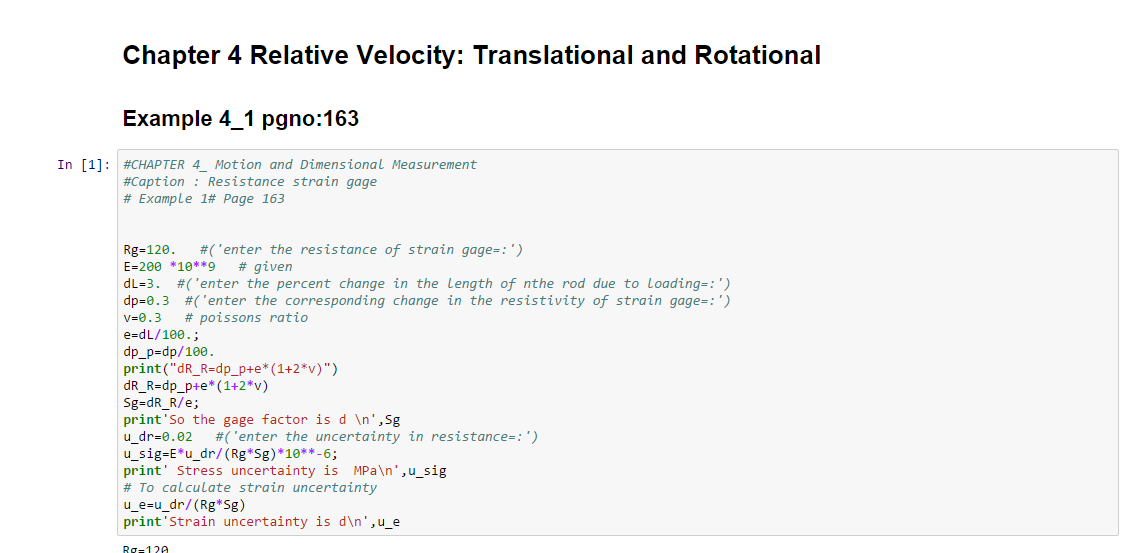Place cursor on the u_dr=0.02 line
Image resolution: width=1140 pixels, height=553 pixels.
tap(330, 436)
